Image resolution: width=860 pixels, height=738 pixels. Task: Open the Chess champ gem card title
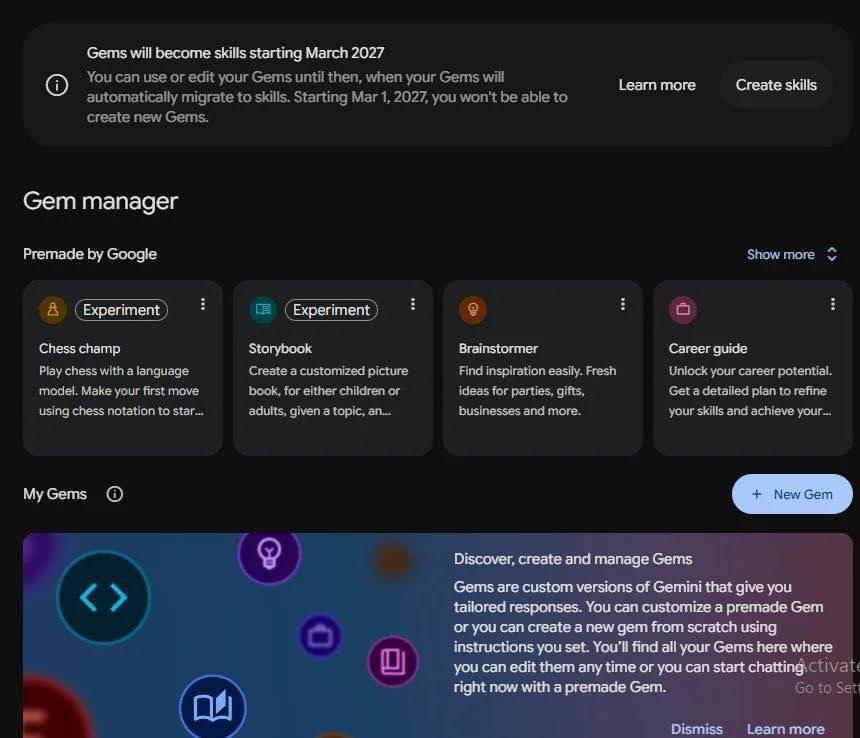80,349
